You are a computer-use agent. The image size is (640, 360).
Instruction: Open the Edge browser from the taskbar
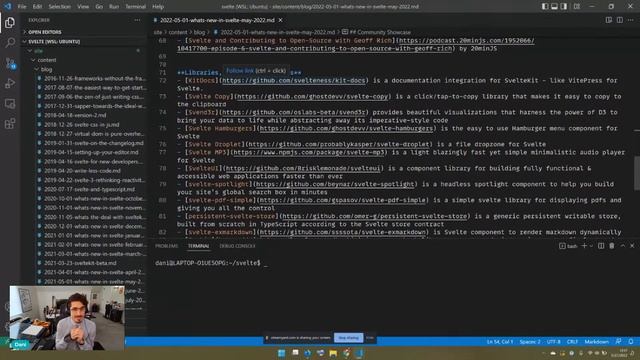pyautogui.click(x=307, y=353)
